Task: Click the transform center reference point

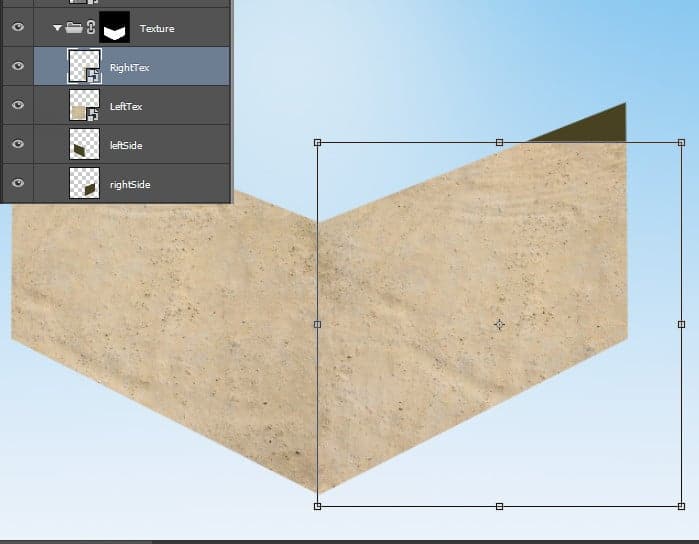Action: pos(499,324)
